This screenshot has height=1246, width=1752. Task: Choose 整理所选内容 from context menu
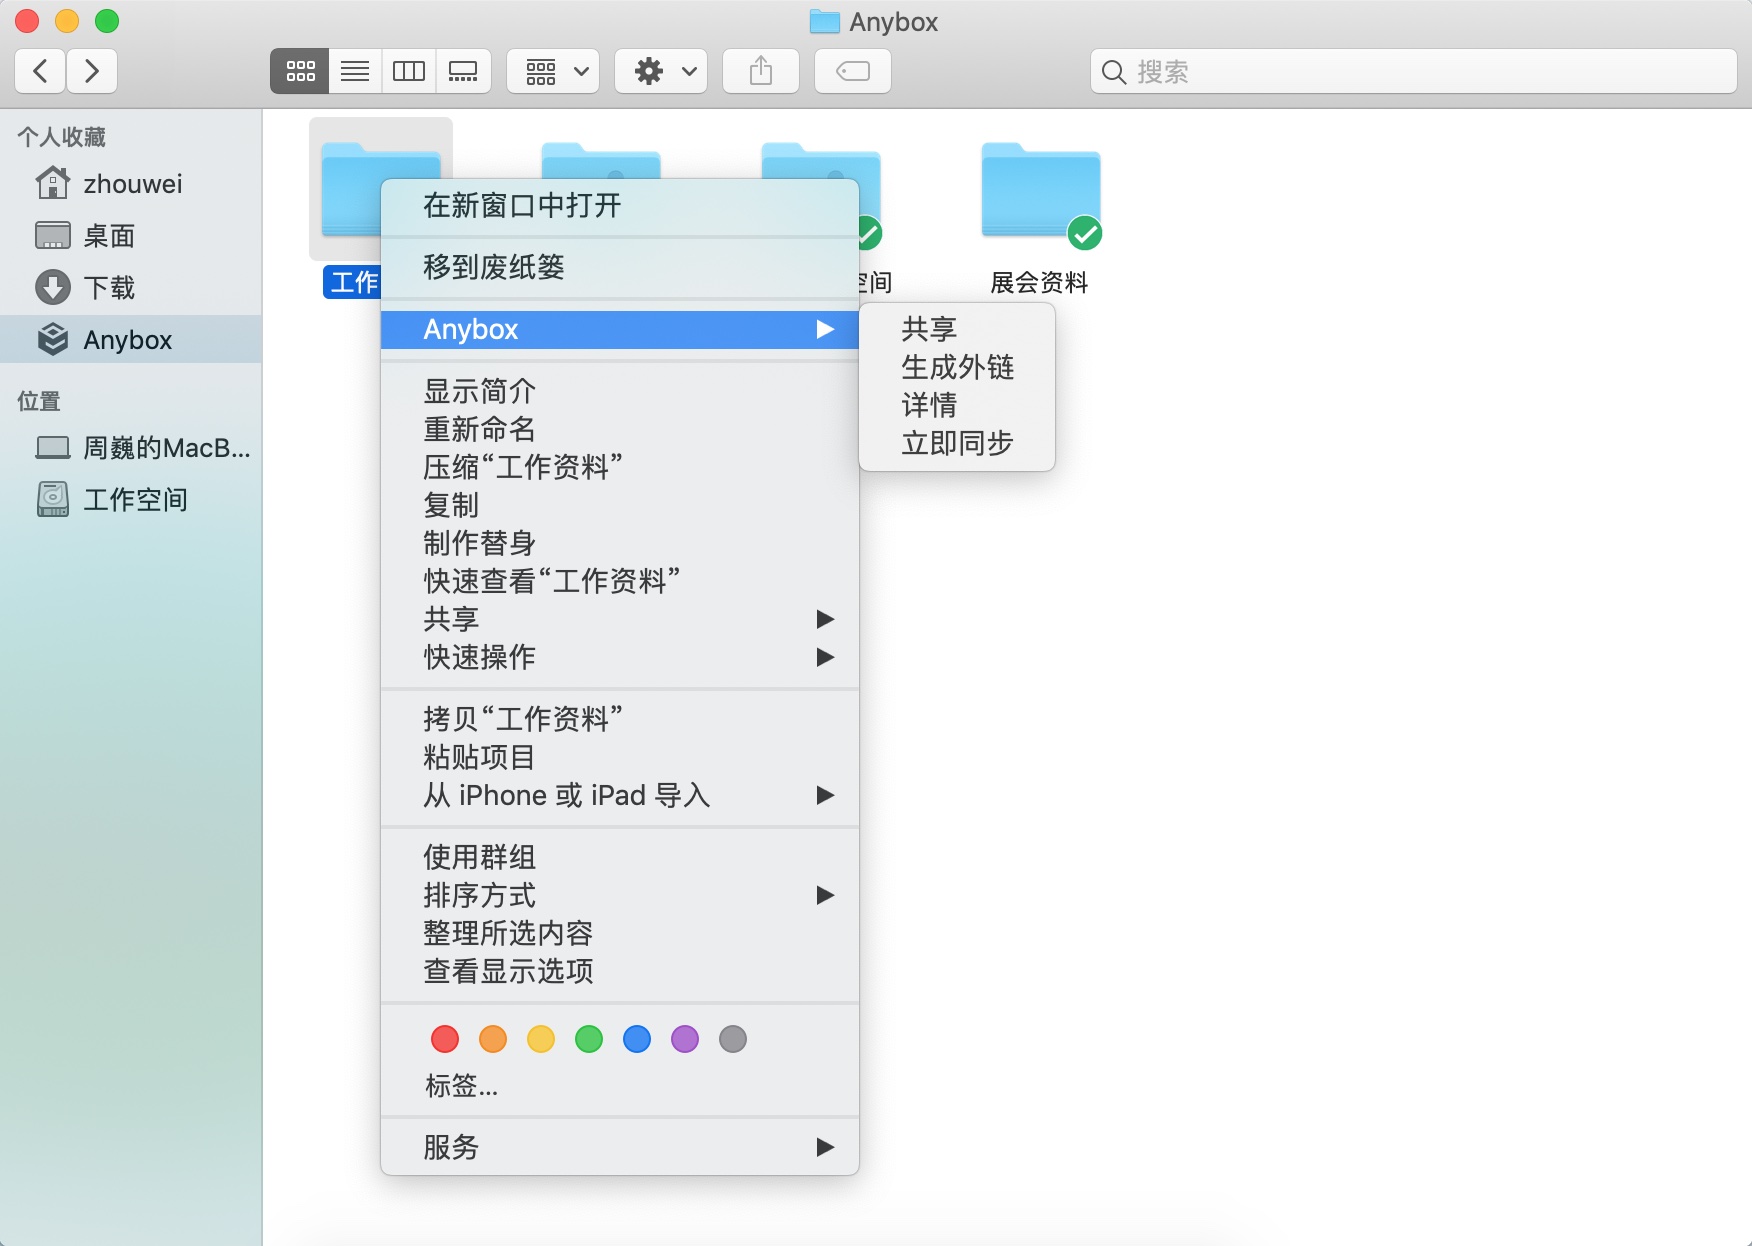pyautogui.click(x=620, y=933)
